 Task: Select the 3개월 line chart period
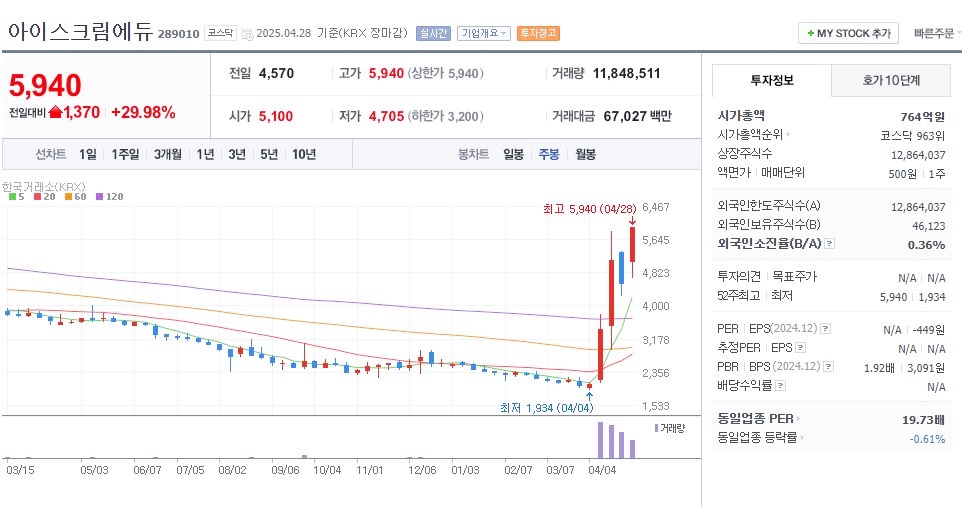(168, 154)
